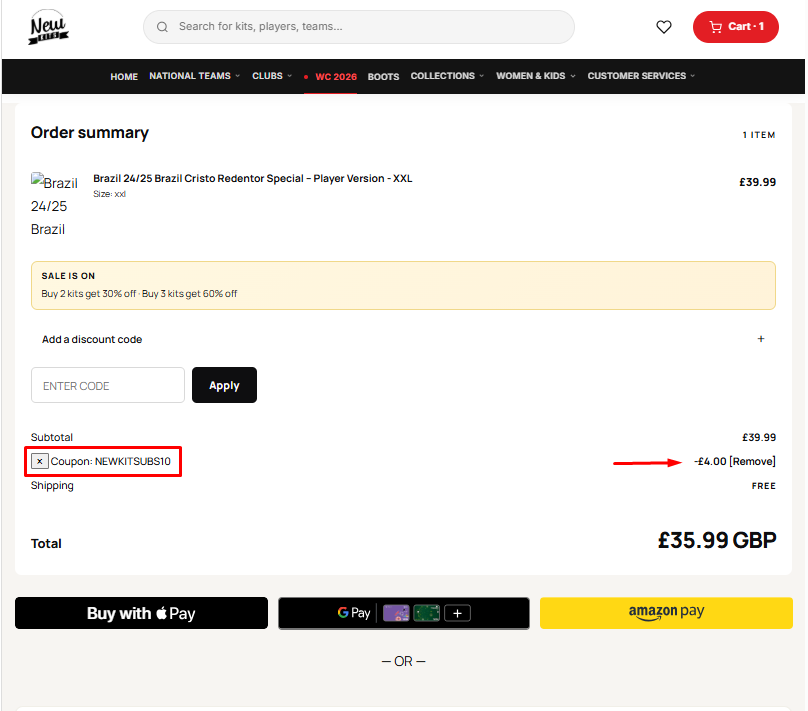Pay using the Google Pay button

pos(404,613)
